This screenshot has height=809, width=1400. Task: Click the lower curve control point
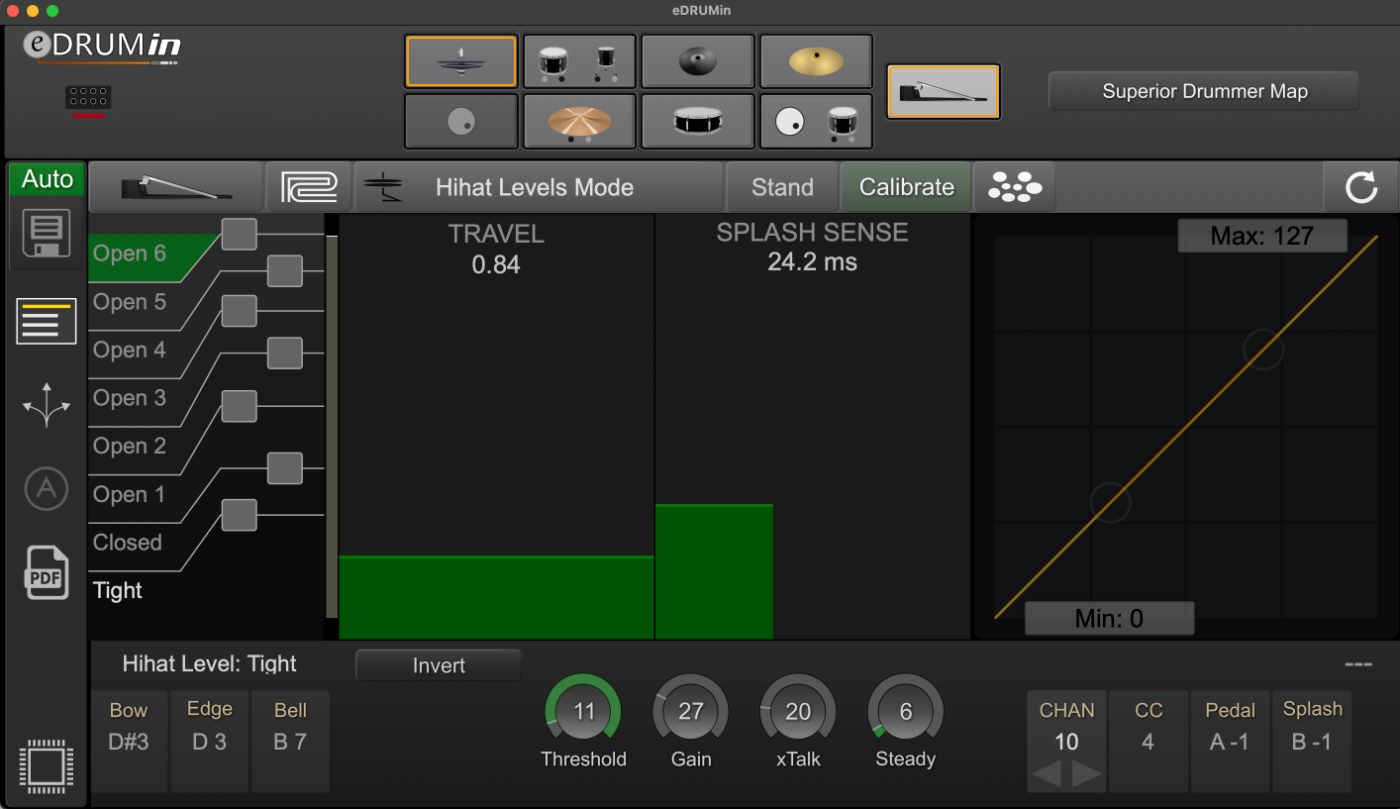1110,503
